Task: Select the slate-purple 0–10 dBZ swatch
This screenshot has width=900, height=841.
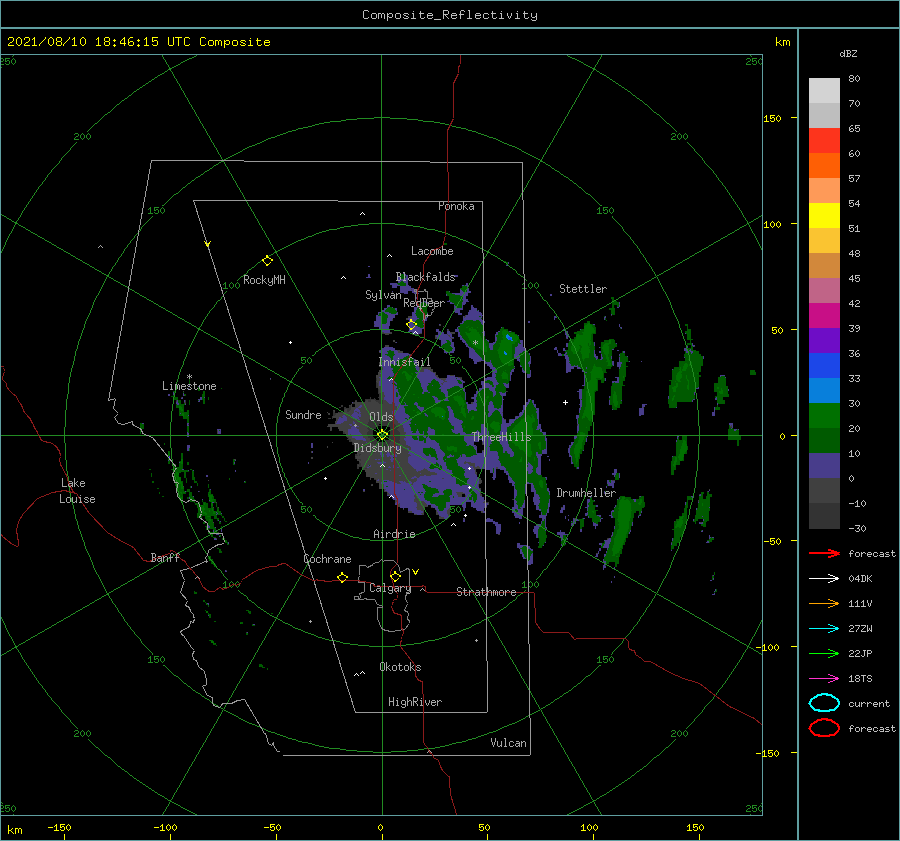Action: 824,466
